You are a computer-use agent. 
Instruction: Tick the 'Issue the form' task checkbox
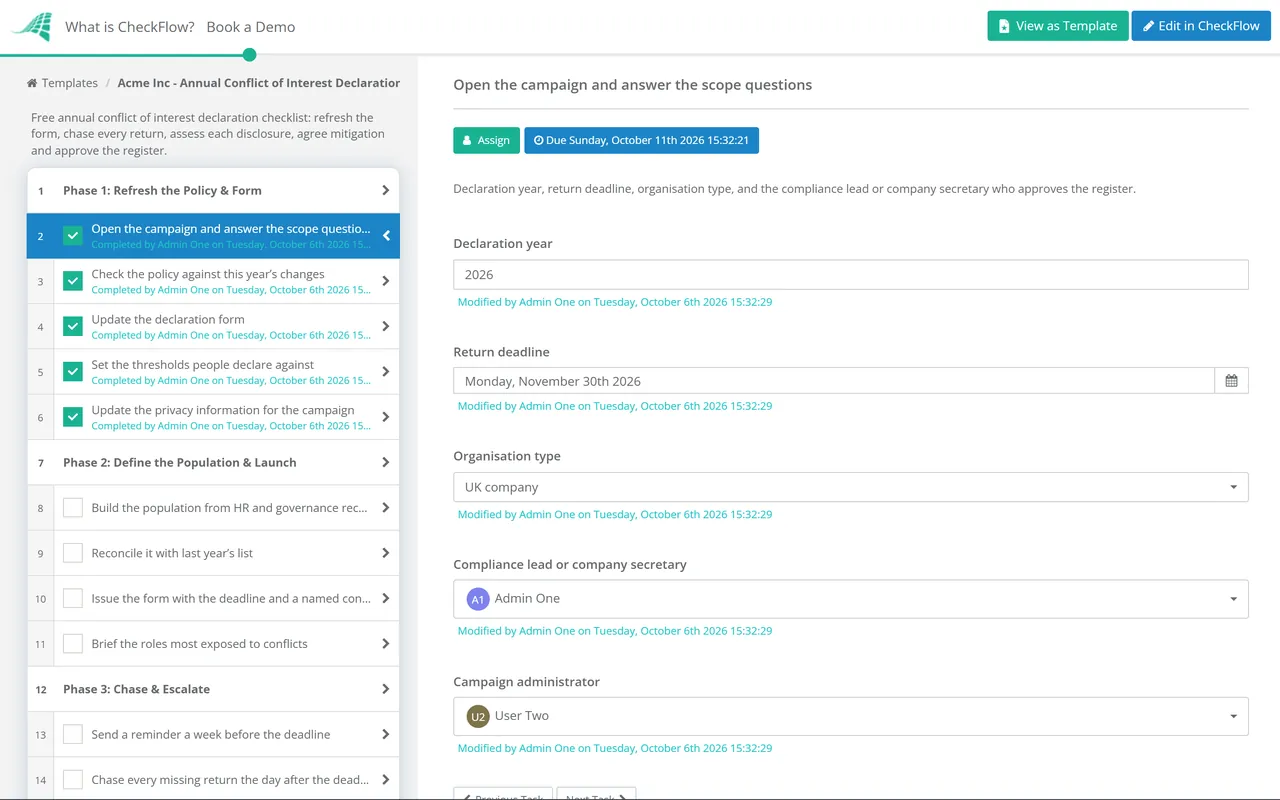pyautogui.click(x=73, y=598)
